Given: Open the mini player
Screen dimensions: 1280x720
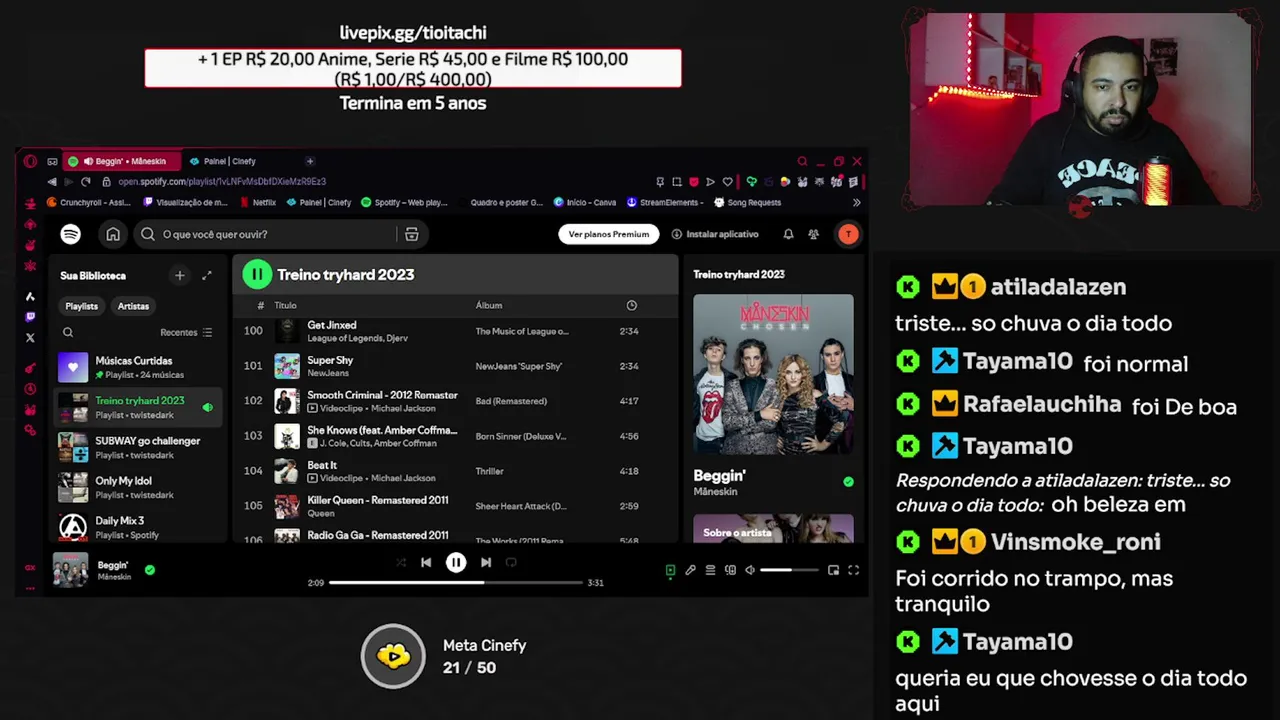Looking at the screenshot, I should pyautogui.click(x=833, y=570).
